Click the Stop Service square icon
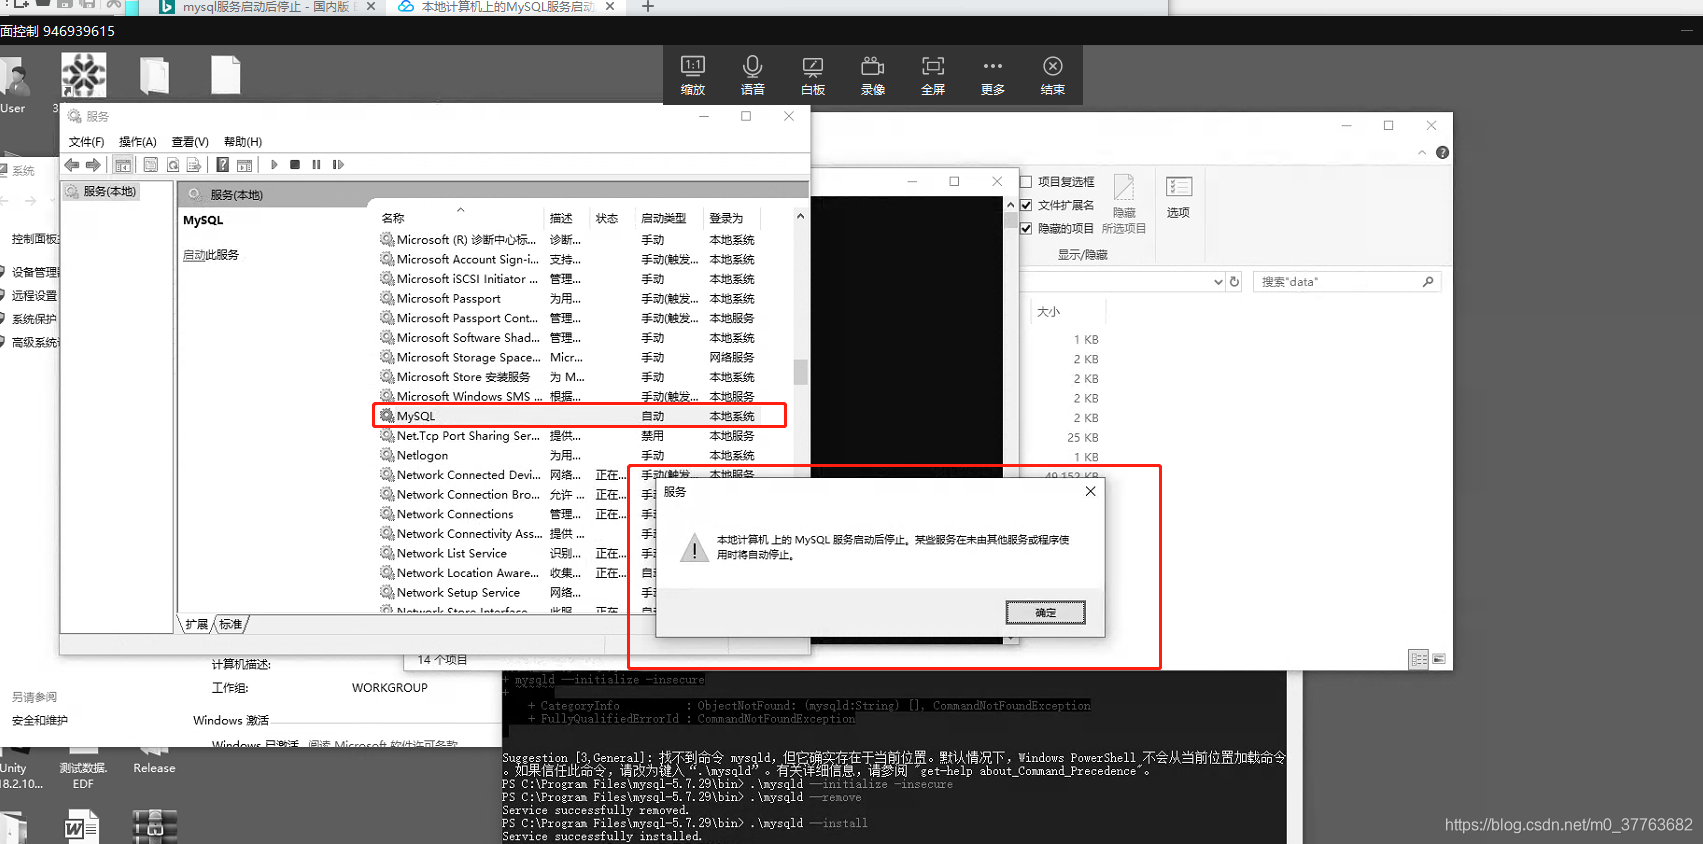Image resolution: width=1703 pixels, height=844 pixels. pyautogui.click(x=295, y=165)
